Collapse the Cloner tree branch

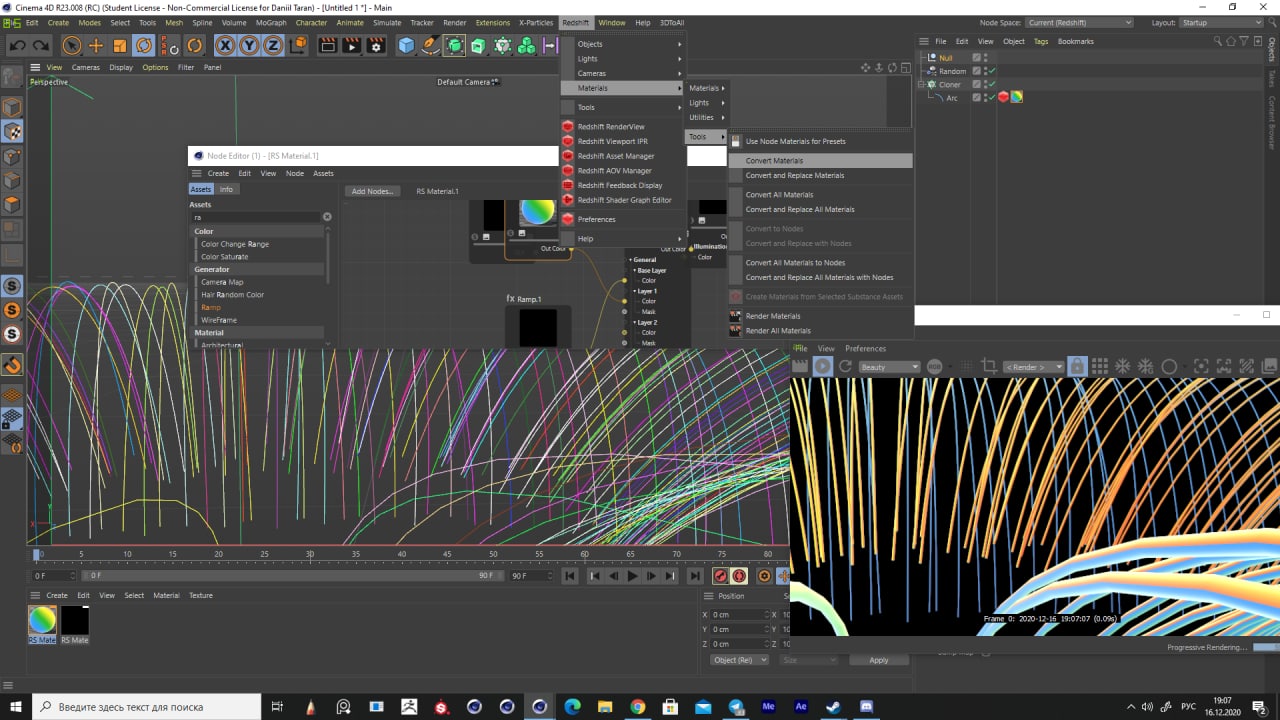tap(922, 84)
